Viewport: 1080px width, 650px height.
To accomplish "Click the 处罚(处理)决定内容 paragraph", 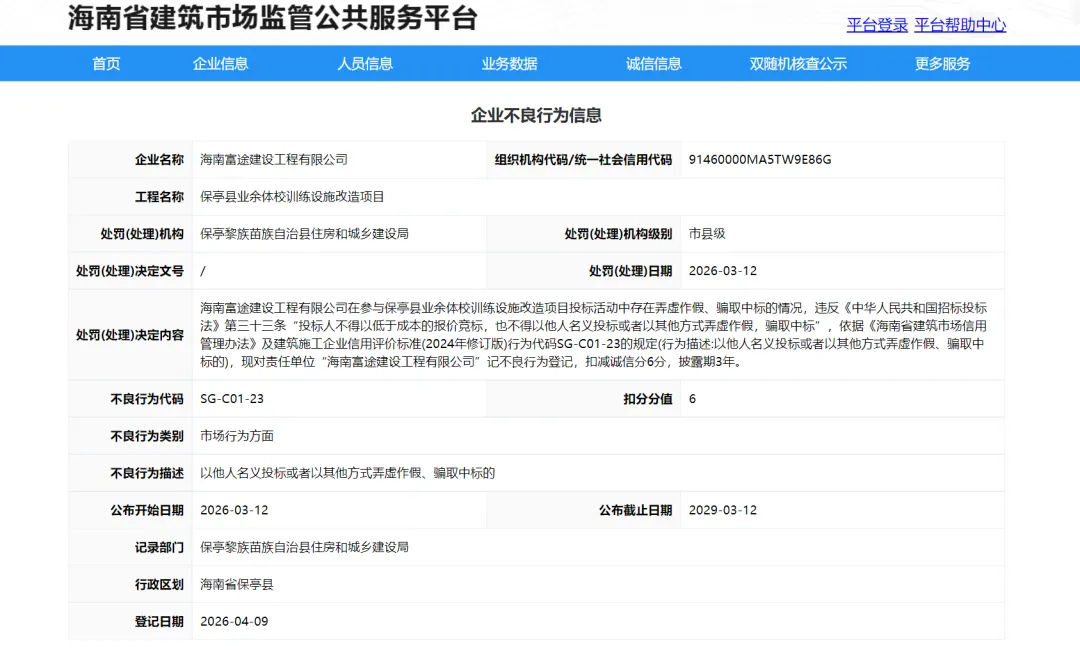I will pos(594,335).
